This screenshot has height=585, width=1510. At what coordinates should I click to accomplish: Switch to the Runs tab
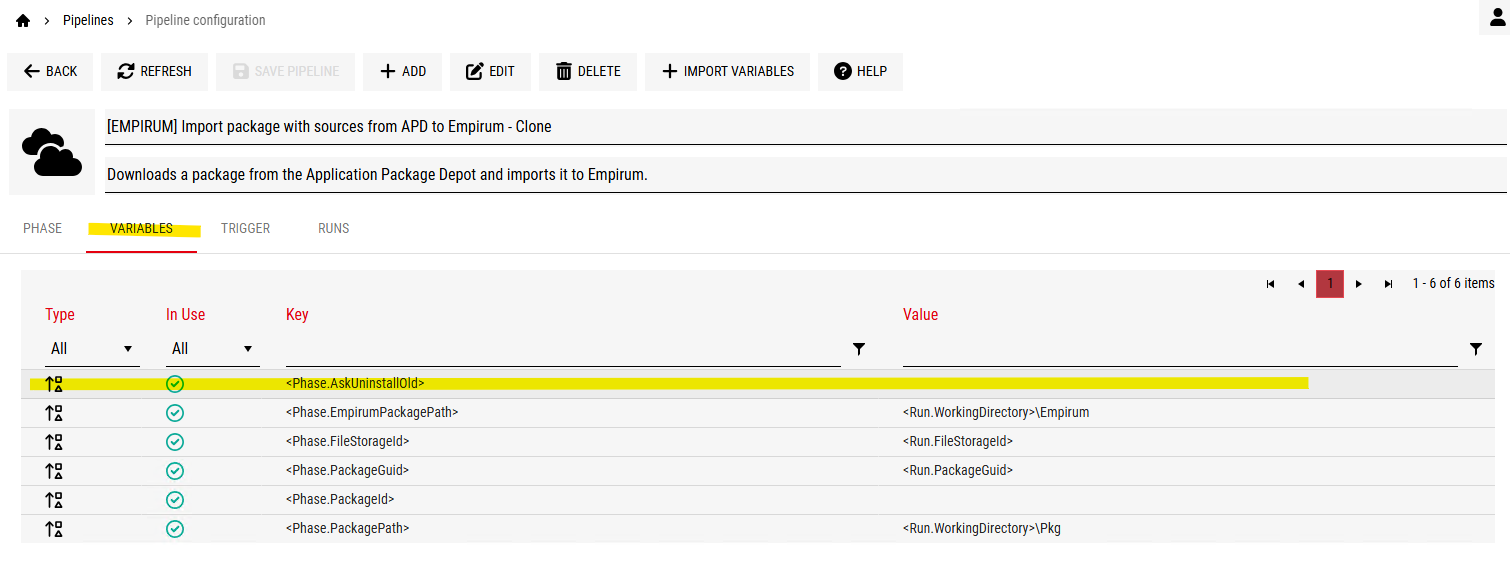tap(333, 229)
